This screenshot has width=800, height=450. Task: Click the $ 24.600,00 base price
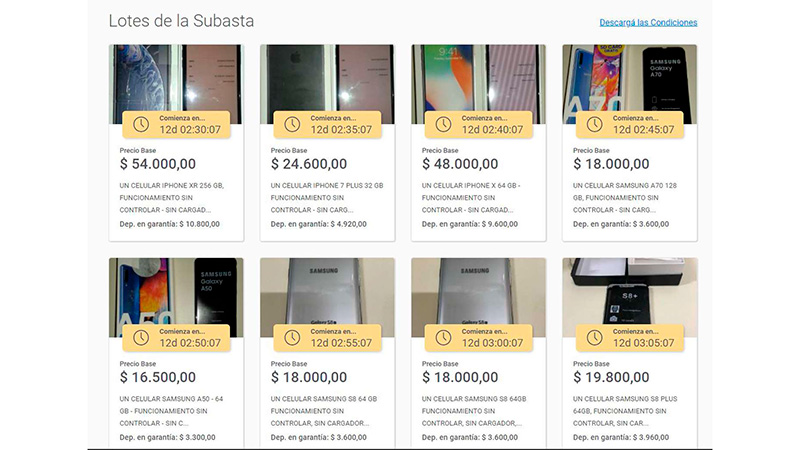[x=309, y=164]
